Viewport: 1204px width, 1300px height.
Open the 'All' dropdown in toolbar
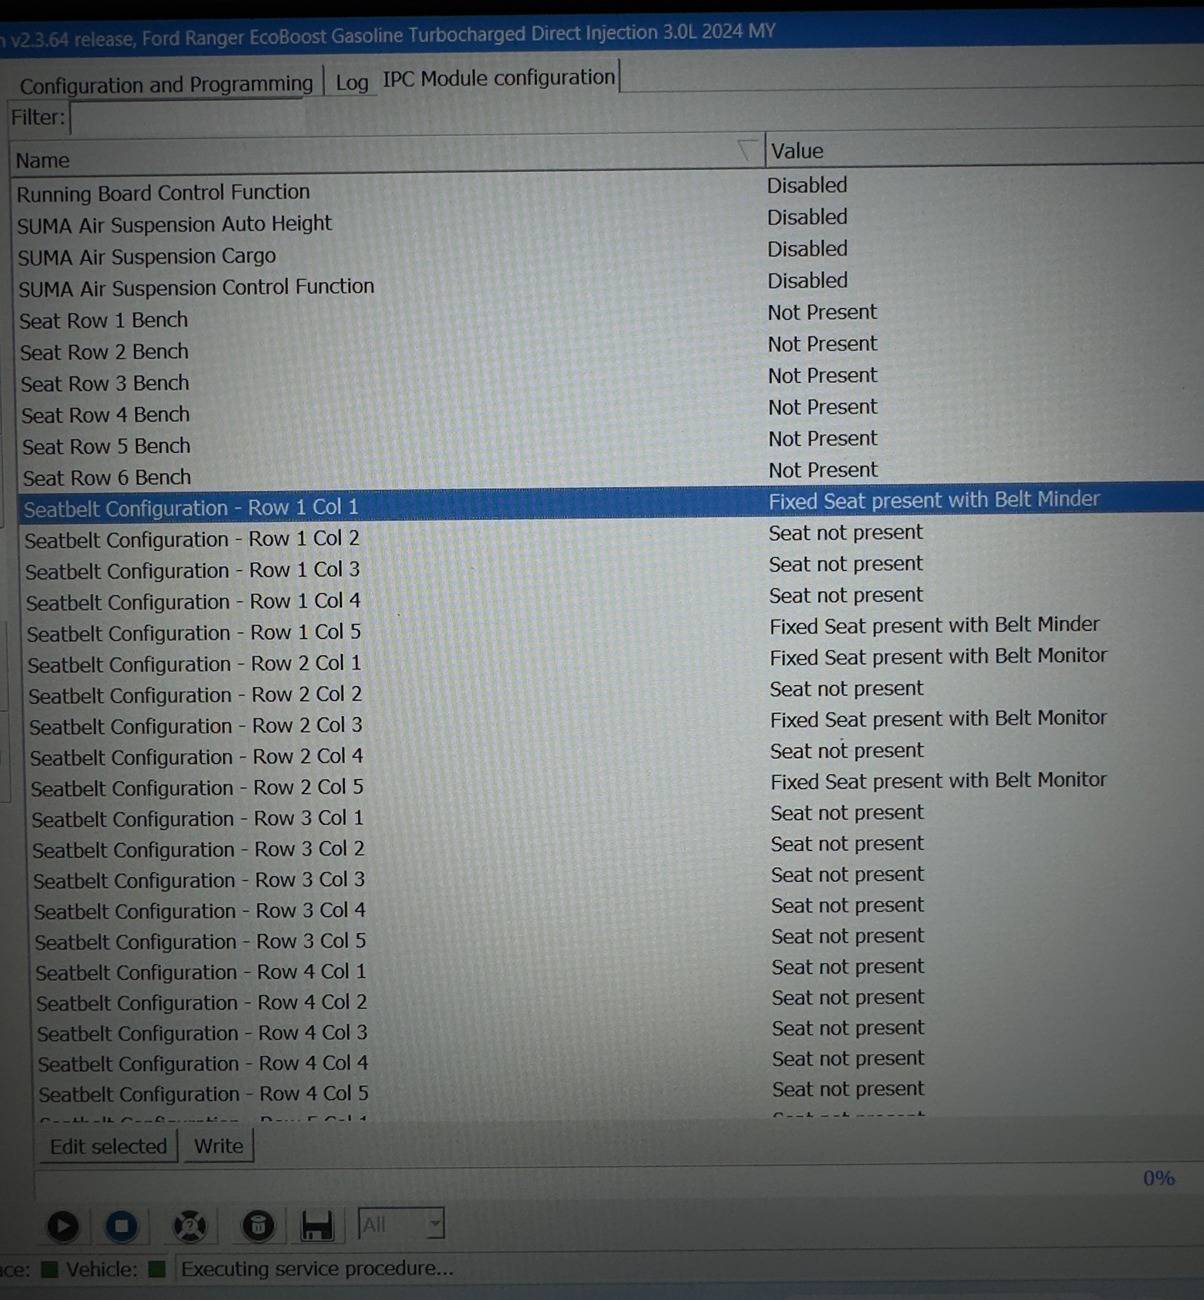point(401,1225)
